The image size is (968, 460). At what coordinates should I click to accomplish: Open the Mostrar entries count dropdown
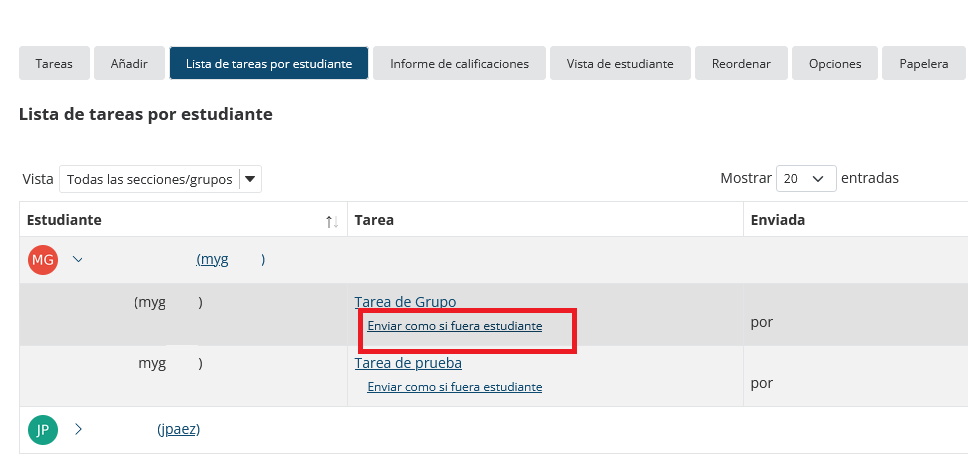pos(806,178)
